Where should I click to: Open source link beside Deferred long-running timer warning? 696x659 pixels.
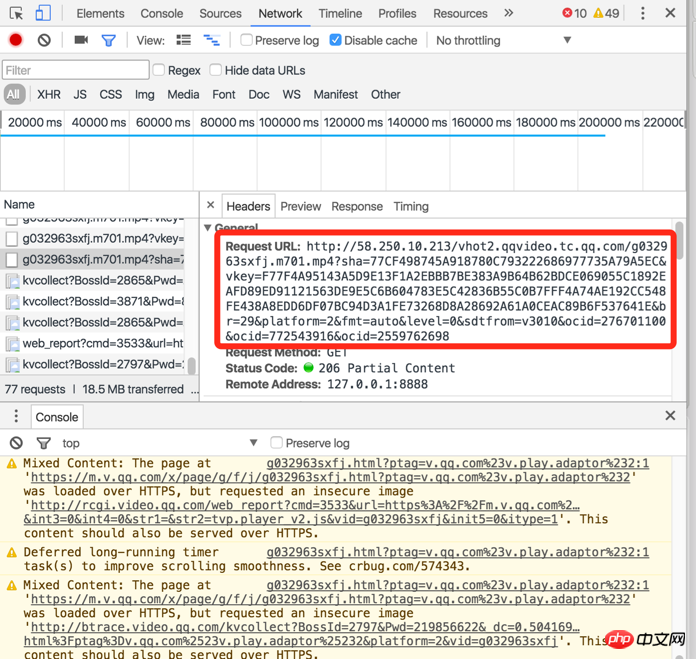(x=457, y=552)
